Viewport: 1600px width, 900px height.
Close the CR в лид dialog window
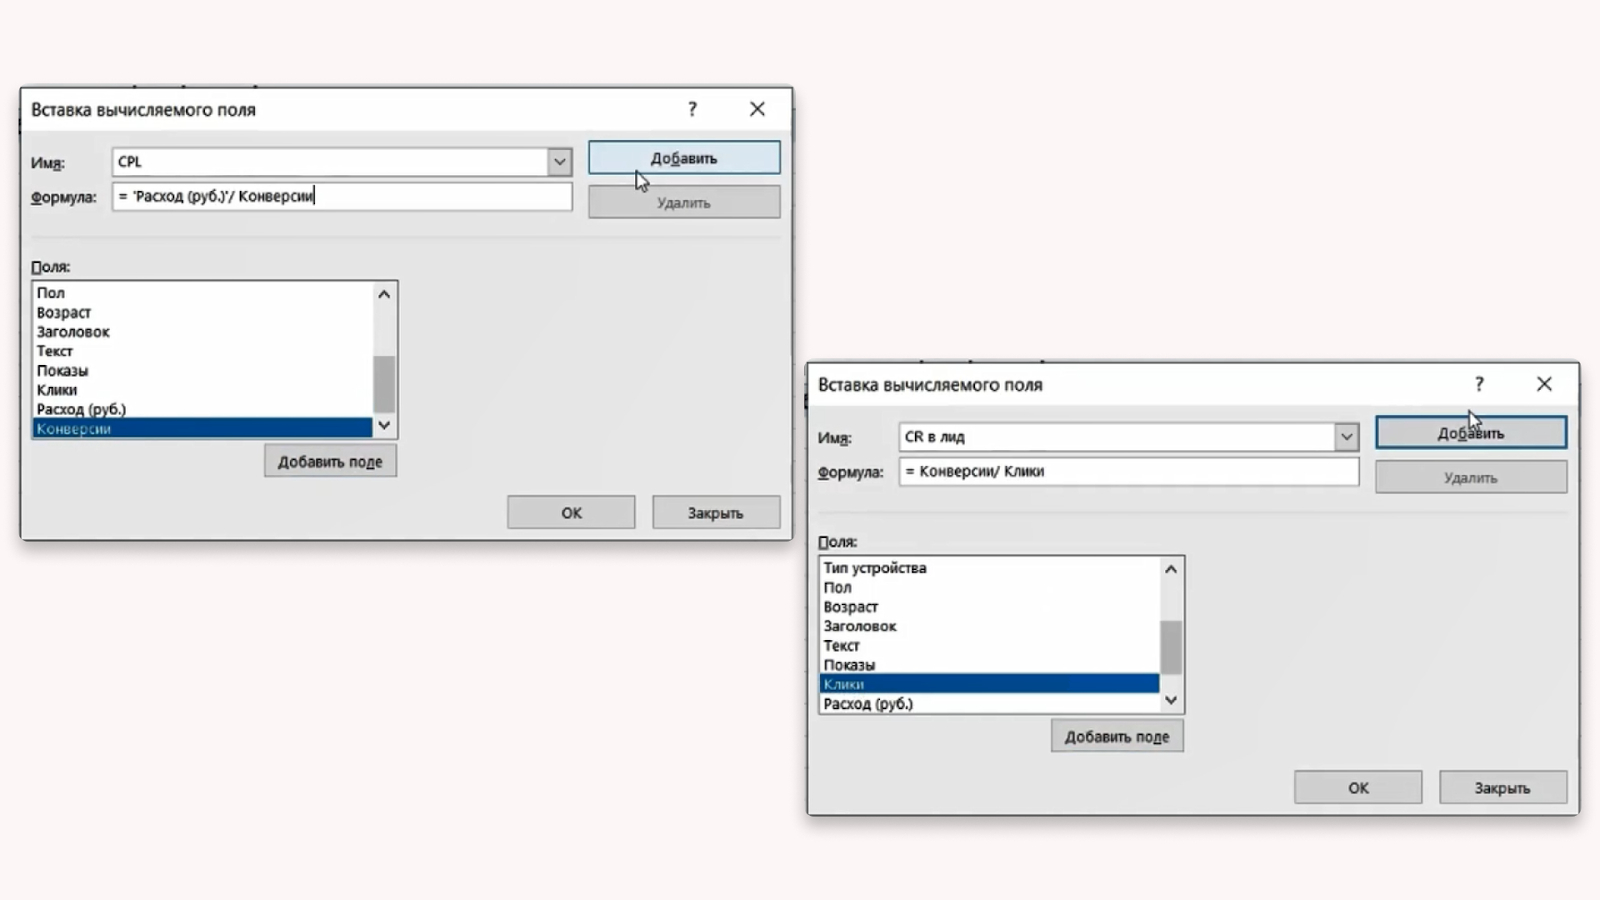pyautogui.click(x=1544, y=384)
